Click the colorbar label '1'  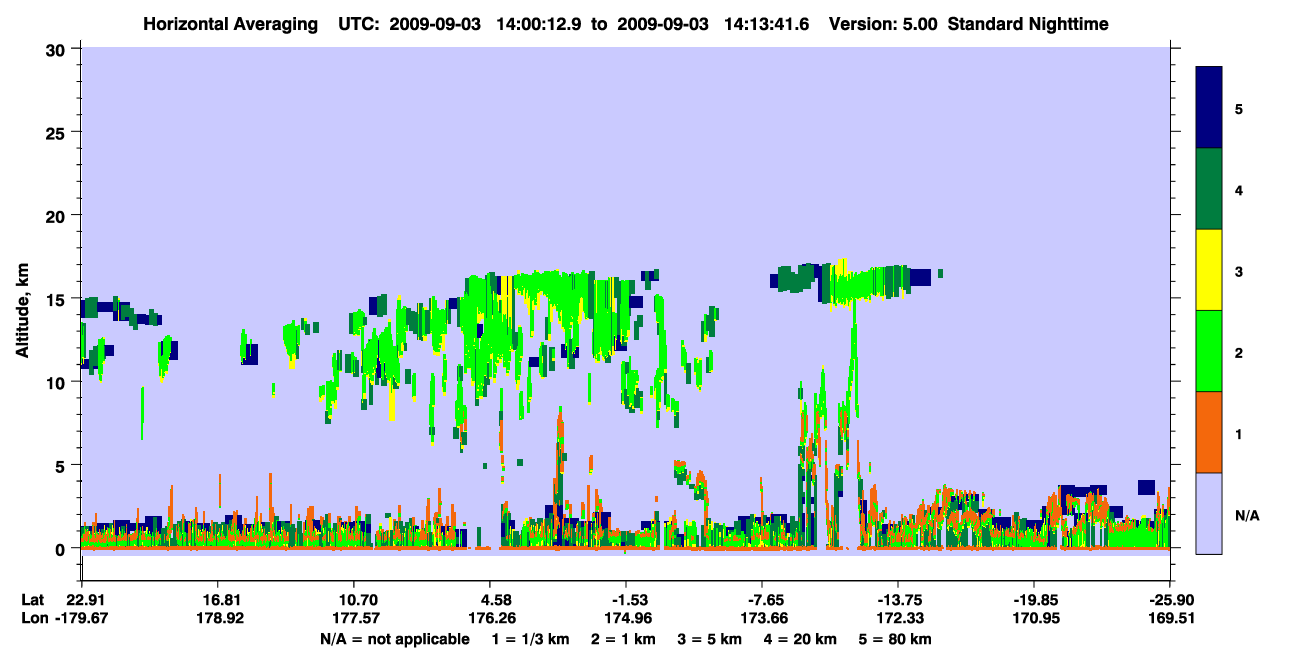(1239, 434)
